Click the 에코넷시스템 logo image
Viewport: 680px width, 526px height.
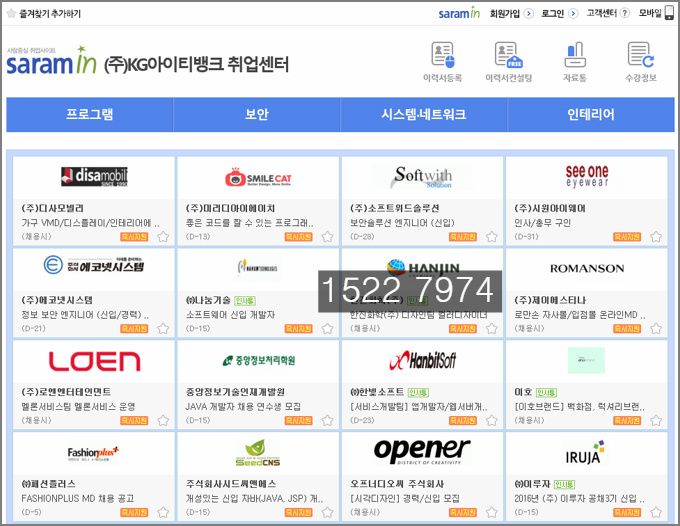click(x=94, y=265)
